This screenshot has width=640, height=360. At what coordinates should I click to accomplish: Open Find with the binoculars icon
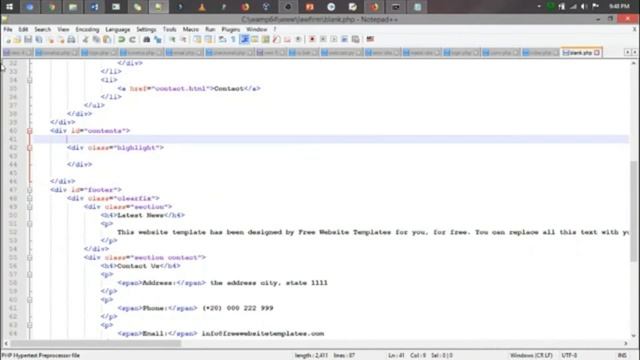[x=147, y=40]
